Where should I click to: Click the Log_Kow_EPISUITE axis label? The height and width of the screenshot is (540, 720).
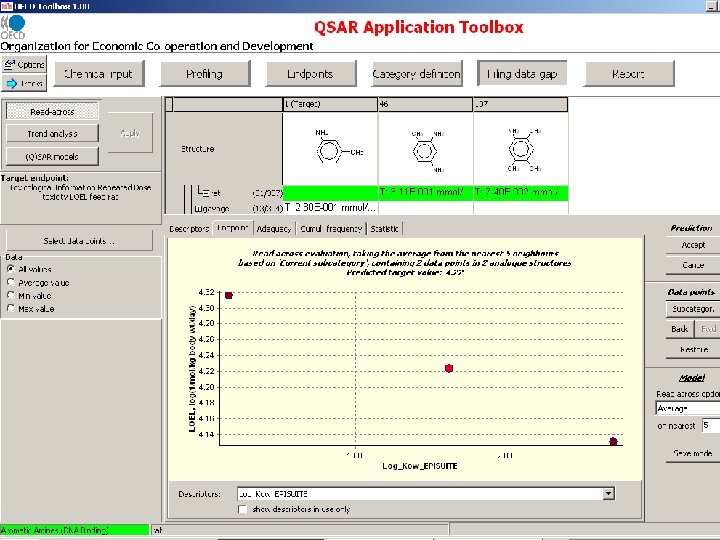point(420,466)
